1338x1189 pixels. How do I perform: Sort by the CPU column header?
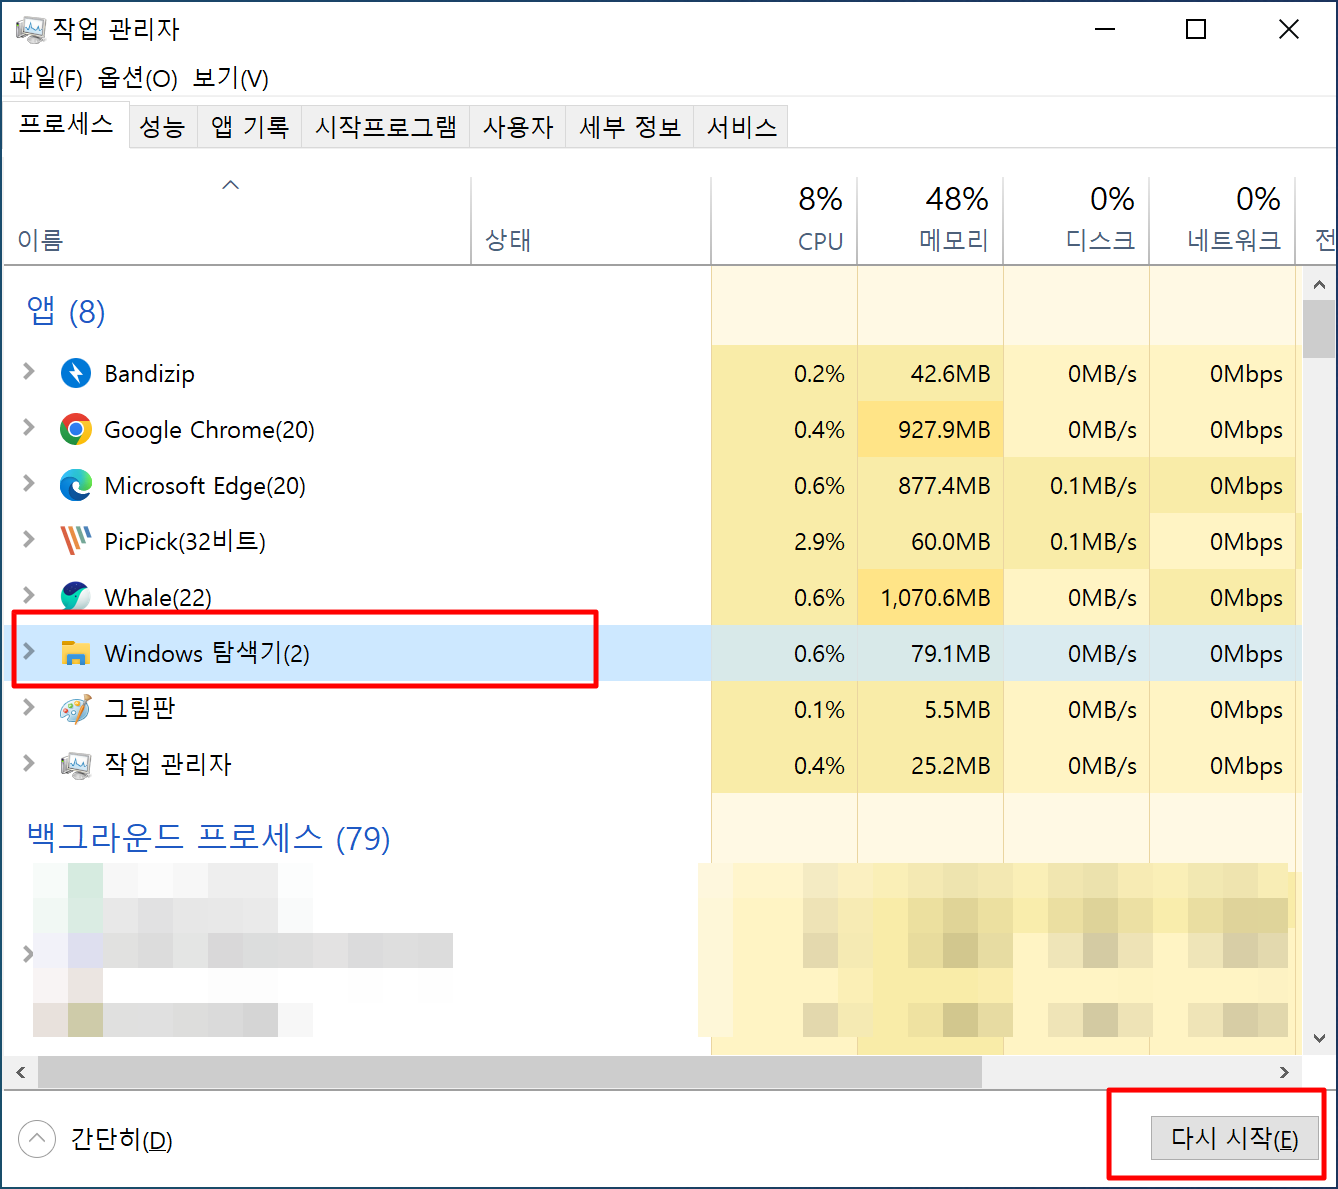point(784,222)
